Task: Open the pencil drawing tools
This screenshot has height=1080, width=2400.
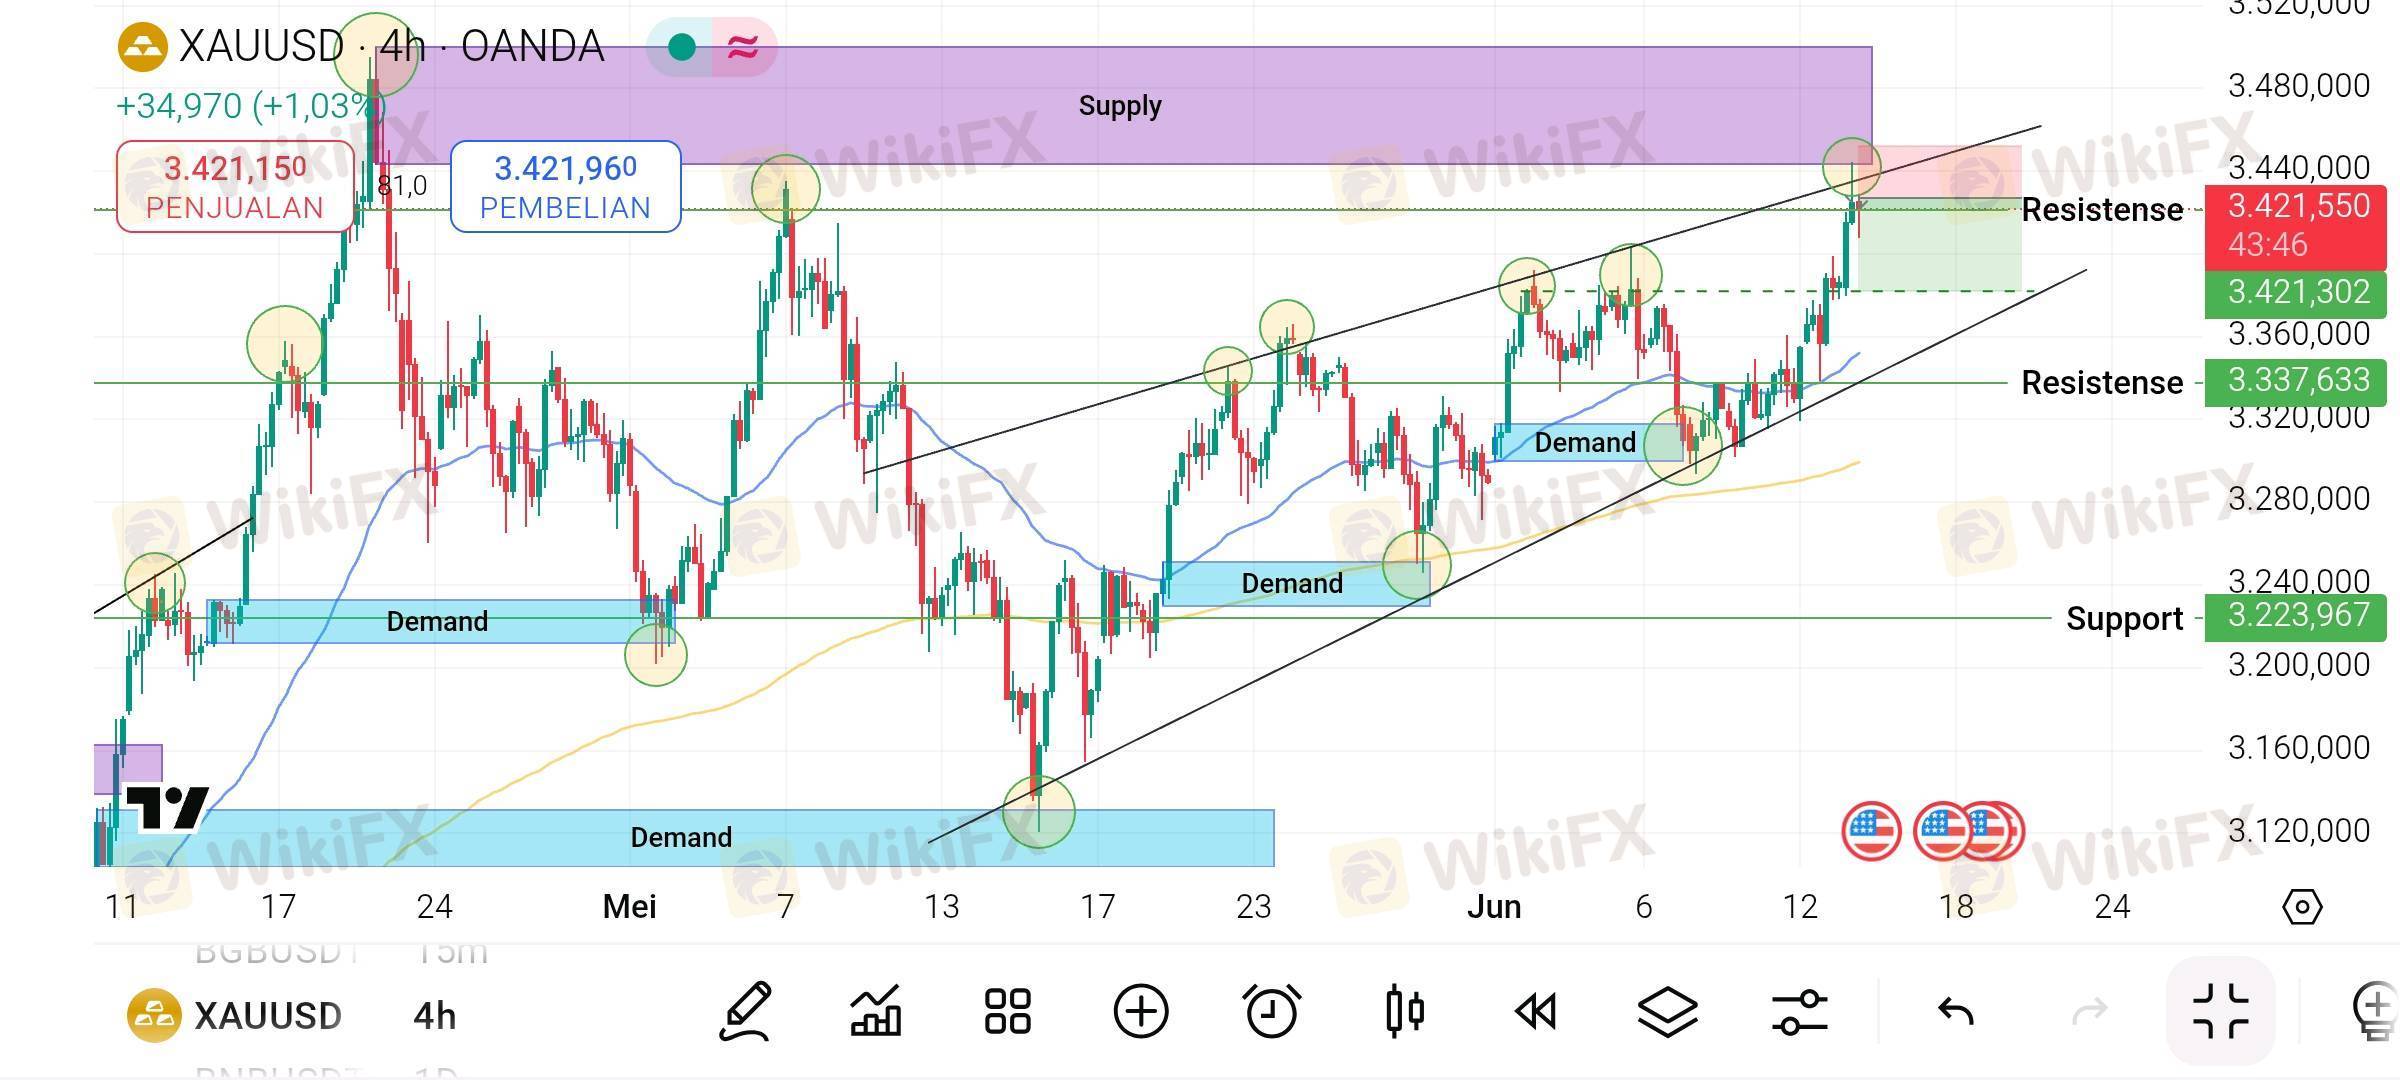Action: (x=746, y=1011)
